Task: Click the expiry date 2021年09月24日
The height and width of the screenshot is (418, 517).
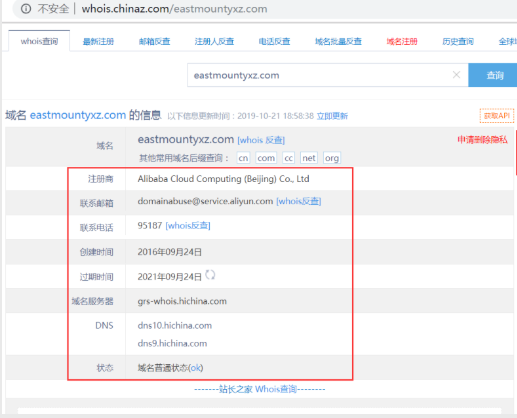Action: [170, 277]
